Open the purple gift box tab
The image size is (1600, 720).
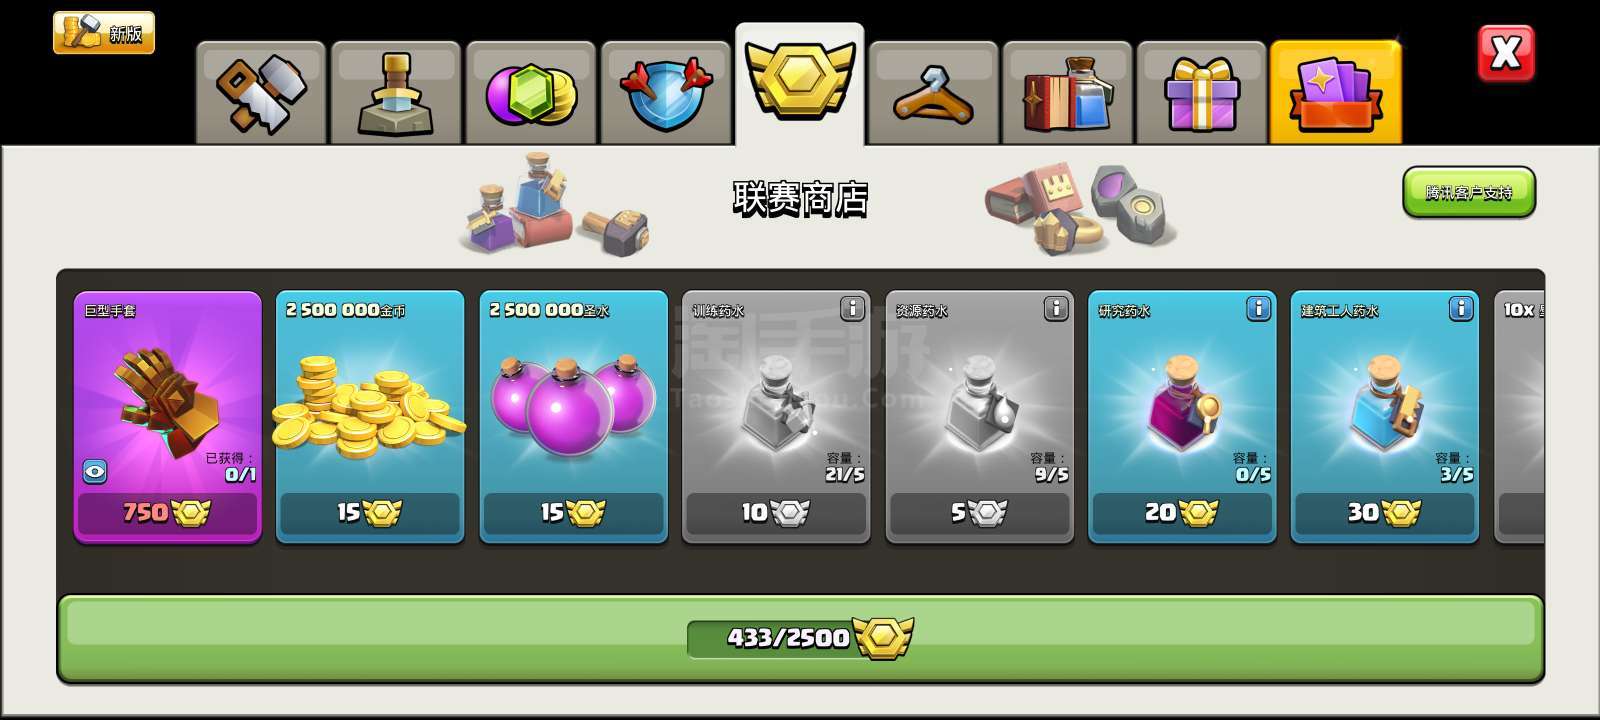[x=1201, y=93]
